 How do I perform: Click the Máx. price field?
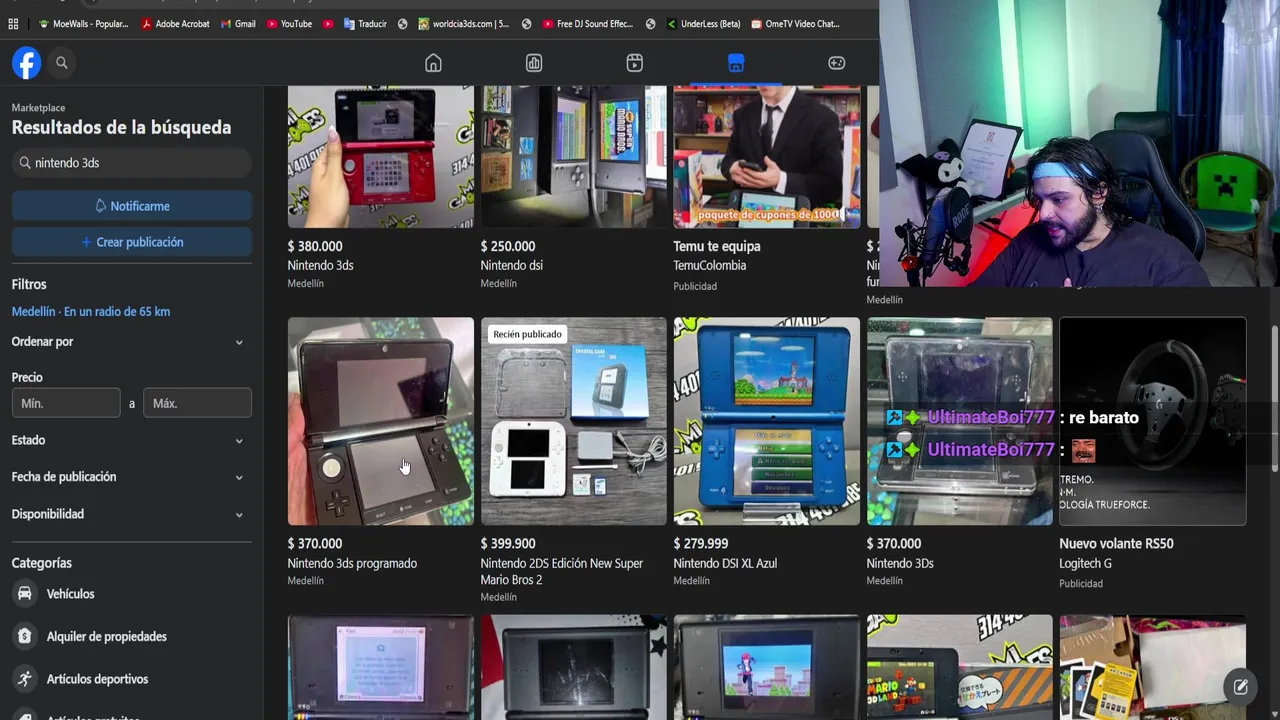[x=197, y=403]
